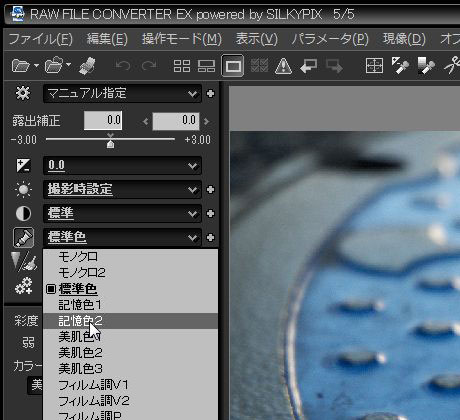Screen dimensions: 460x420
Task: Click the right exposure value field 0.0
Action: point(176,121)
